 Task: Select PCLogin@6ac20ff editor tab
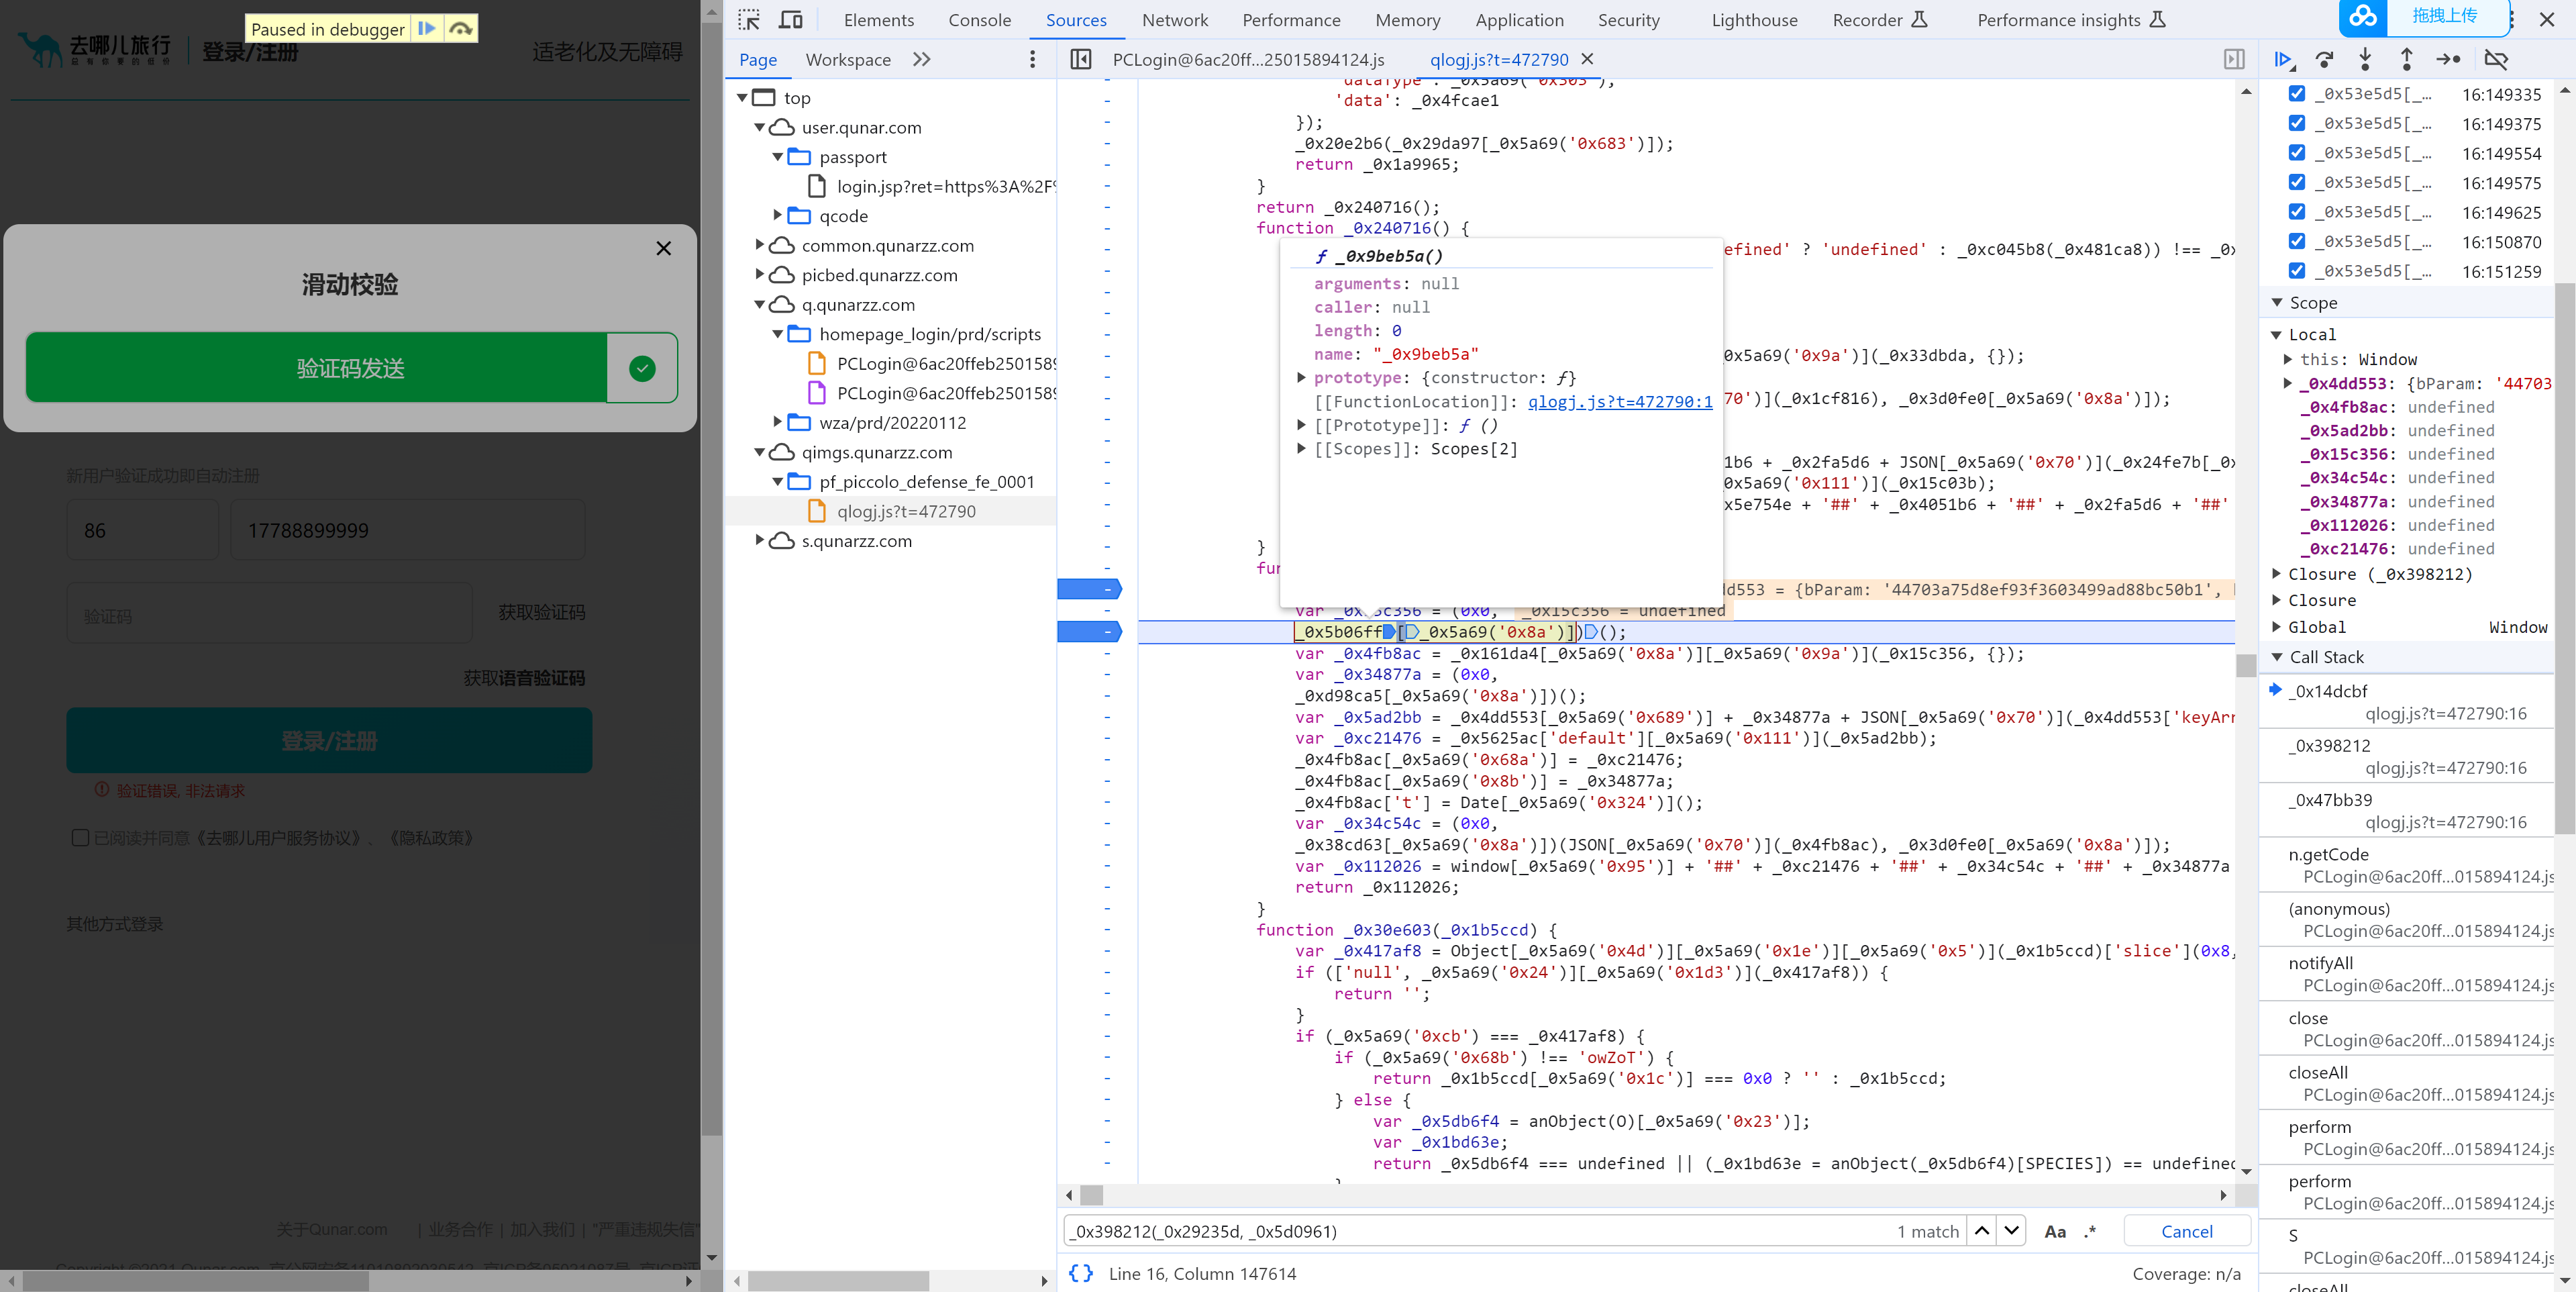pyautogui.click(x=1248, y=59)
